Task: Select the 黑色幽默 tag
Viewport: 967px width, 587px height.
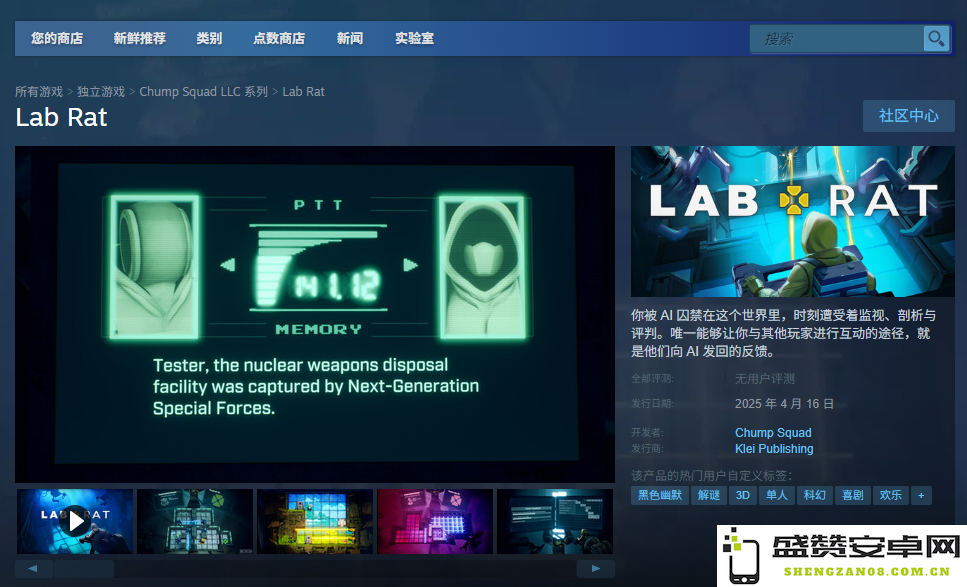Action: 660,495
